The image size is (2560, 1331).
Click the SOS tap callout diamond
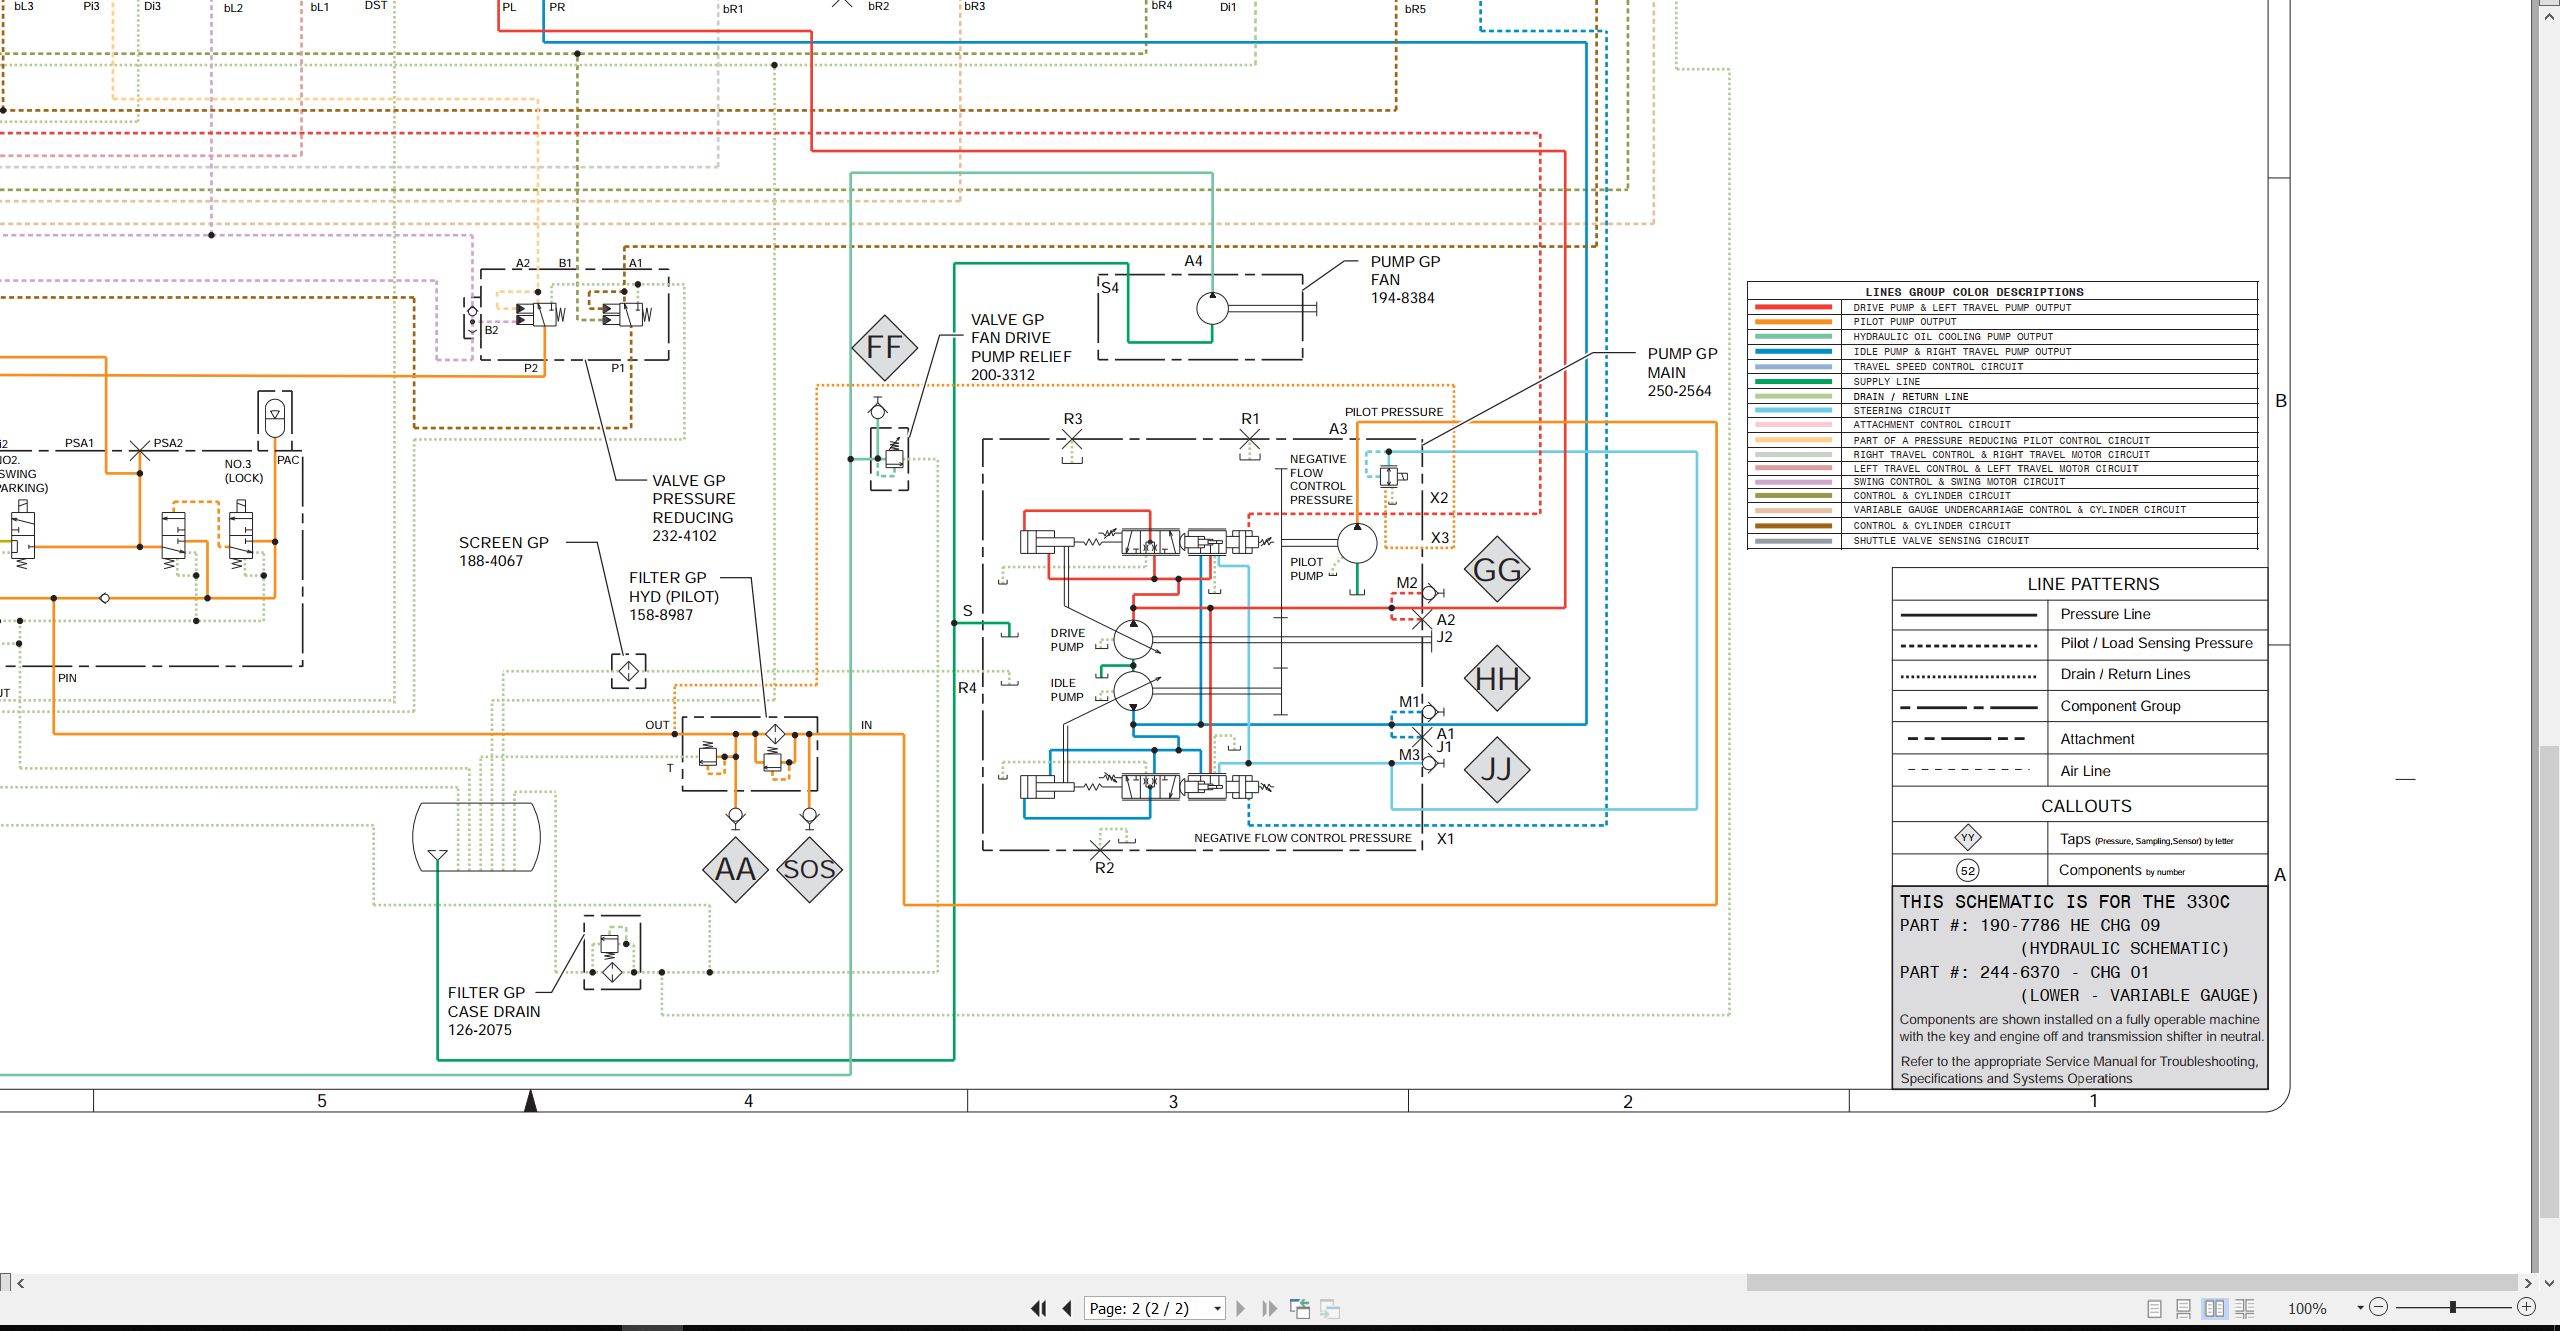coord(809,869)
